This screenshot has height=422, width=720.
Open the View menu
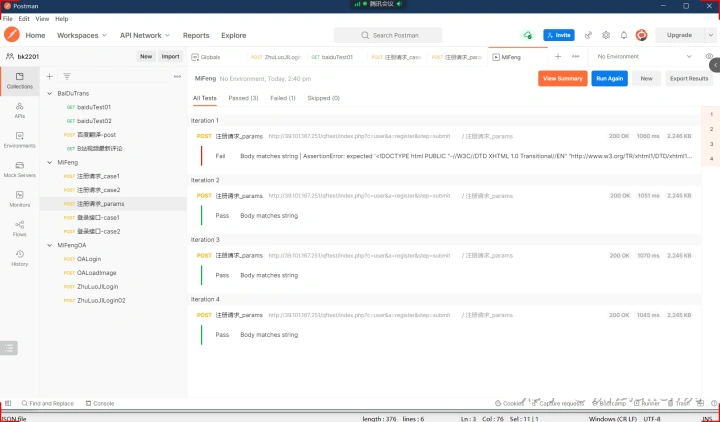(41, 19)
